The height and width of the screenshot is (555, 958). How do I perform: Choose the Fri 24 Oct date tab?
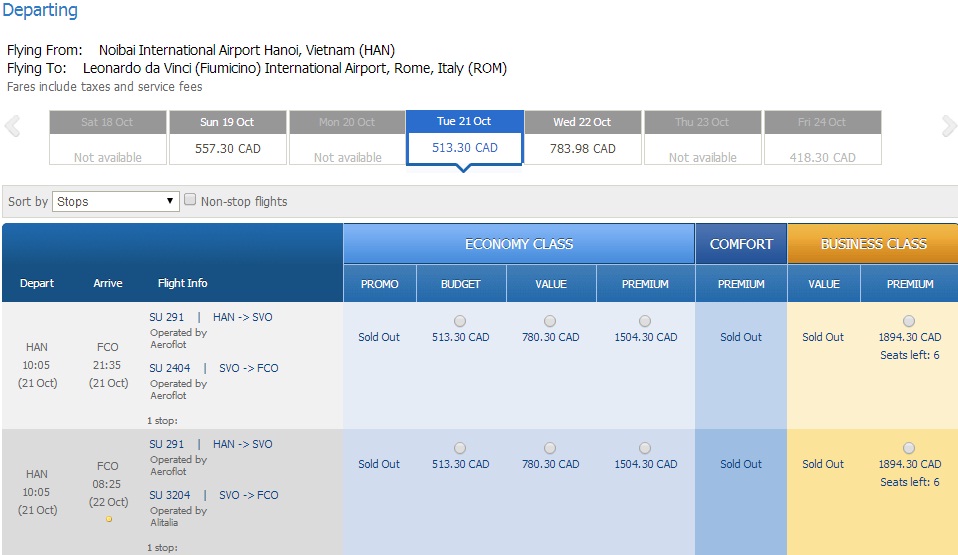(822, 138)
